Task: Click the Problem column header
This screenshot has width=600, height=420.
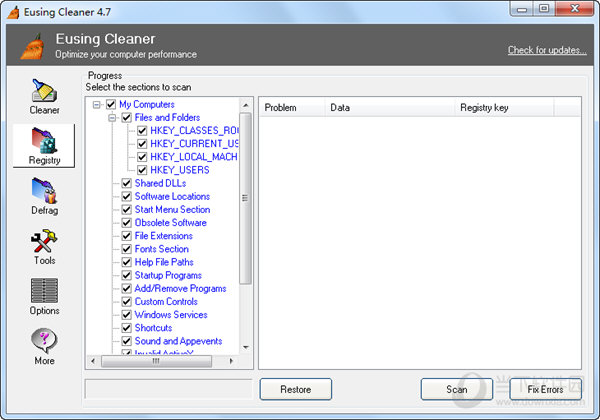Action: tap(292, 108)
